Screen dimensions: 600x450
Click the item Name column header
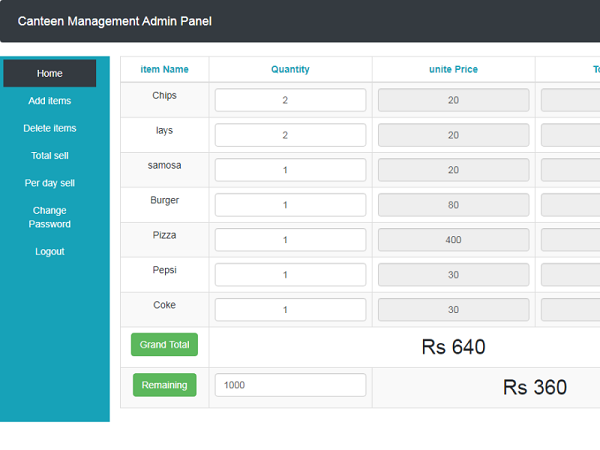(x=165, y=69)
